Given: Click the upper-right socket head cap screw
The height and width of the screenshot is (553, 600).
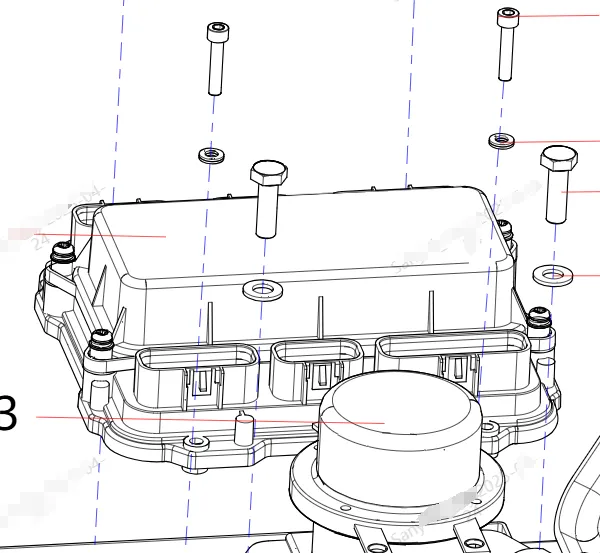Looking at the screenshot, I should click(x=508, y=44).
